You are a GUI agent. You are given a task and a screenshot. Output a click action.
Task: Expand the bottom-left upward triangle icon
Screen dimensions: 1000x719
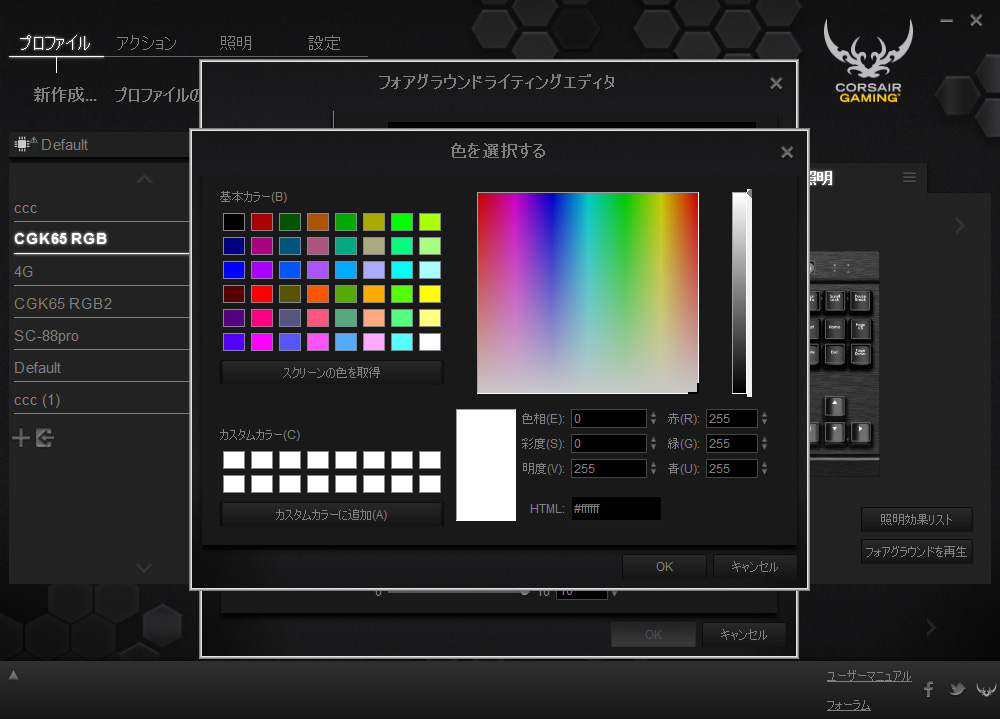[13, 675]
